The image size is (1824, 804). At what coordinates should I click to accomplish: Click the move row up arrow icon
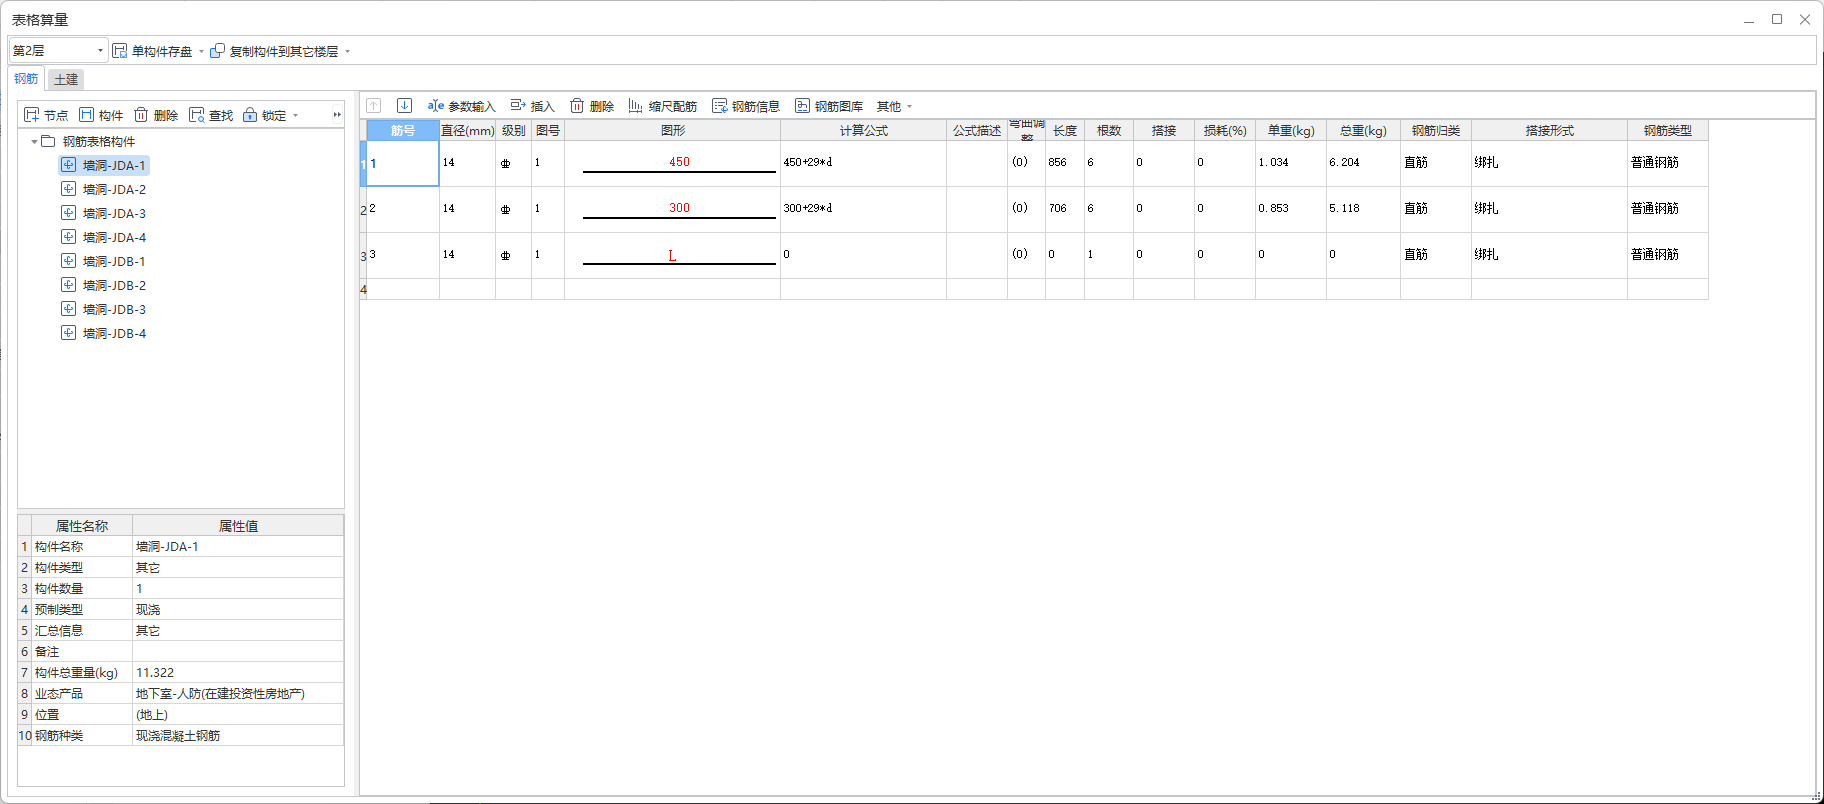pyautogui.click(x=374, y=105)
